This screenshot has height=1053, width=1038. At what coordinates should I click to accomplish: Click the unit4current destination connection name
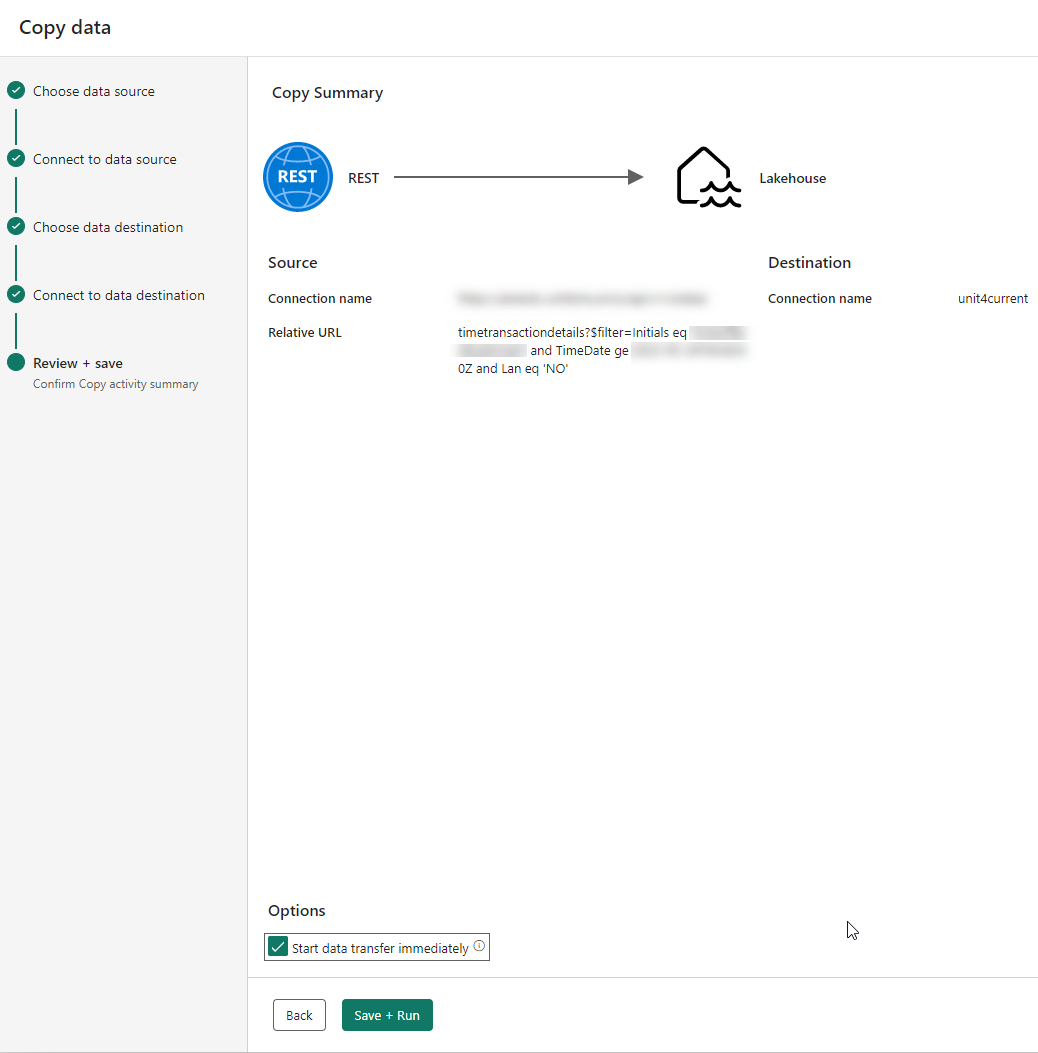(x=992, y=299)
